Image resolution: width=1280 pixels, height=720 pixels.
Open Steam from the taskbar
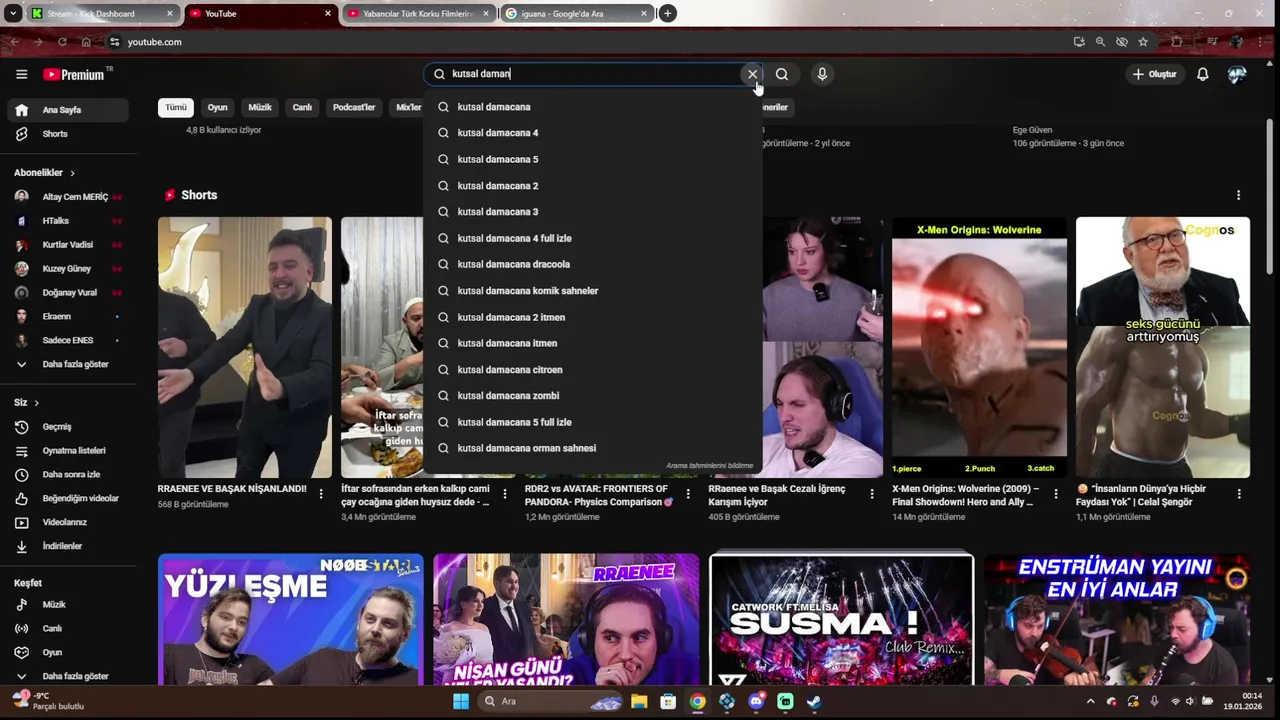(814, 701)
